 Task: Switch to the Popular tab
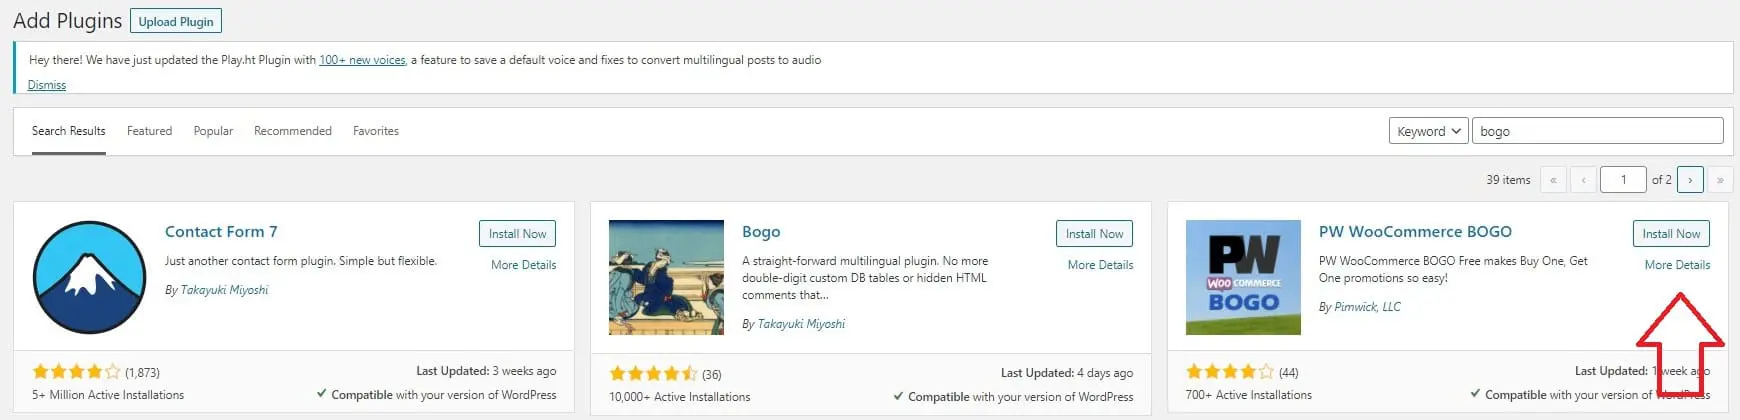pyautogui.click(x=213, y=131)
